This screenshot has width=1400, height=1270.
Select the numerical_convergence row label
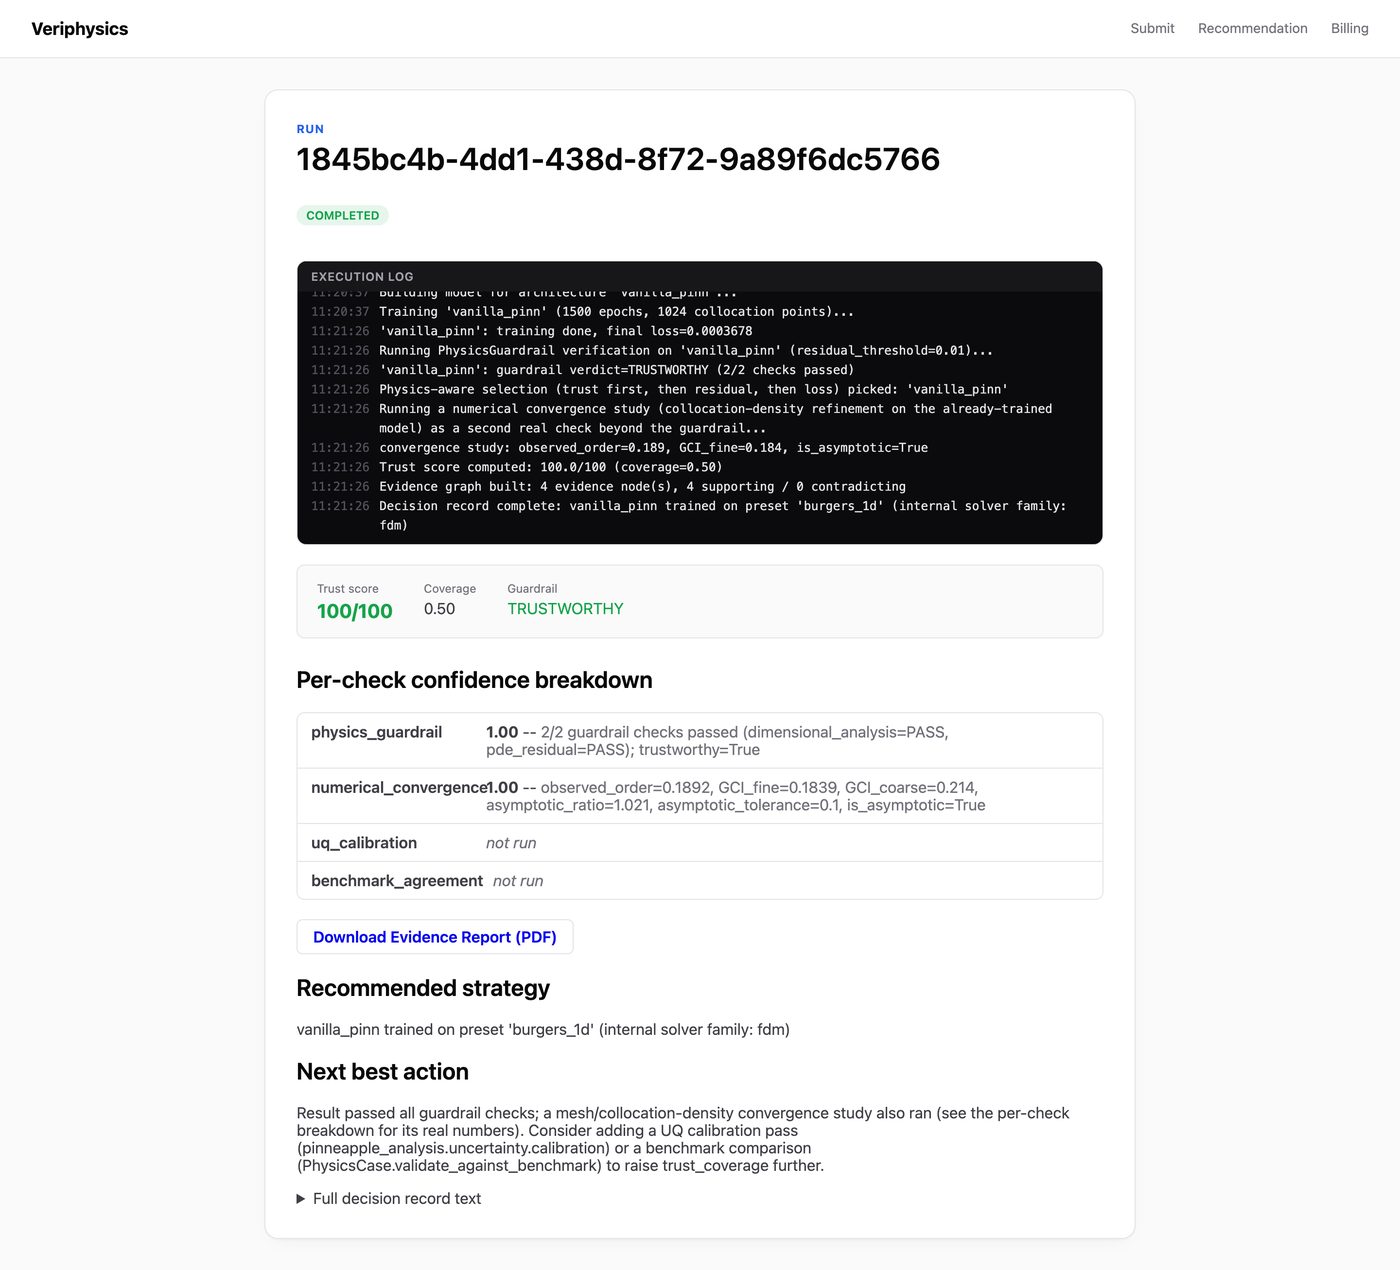(398, 788)
